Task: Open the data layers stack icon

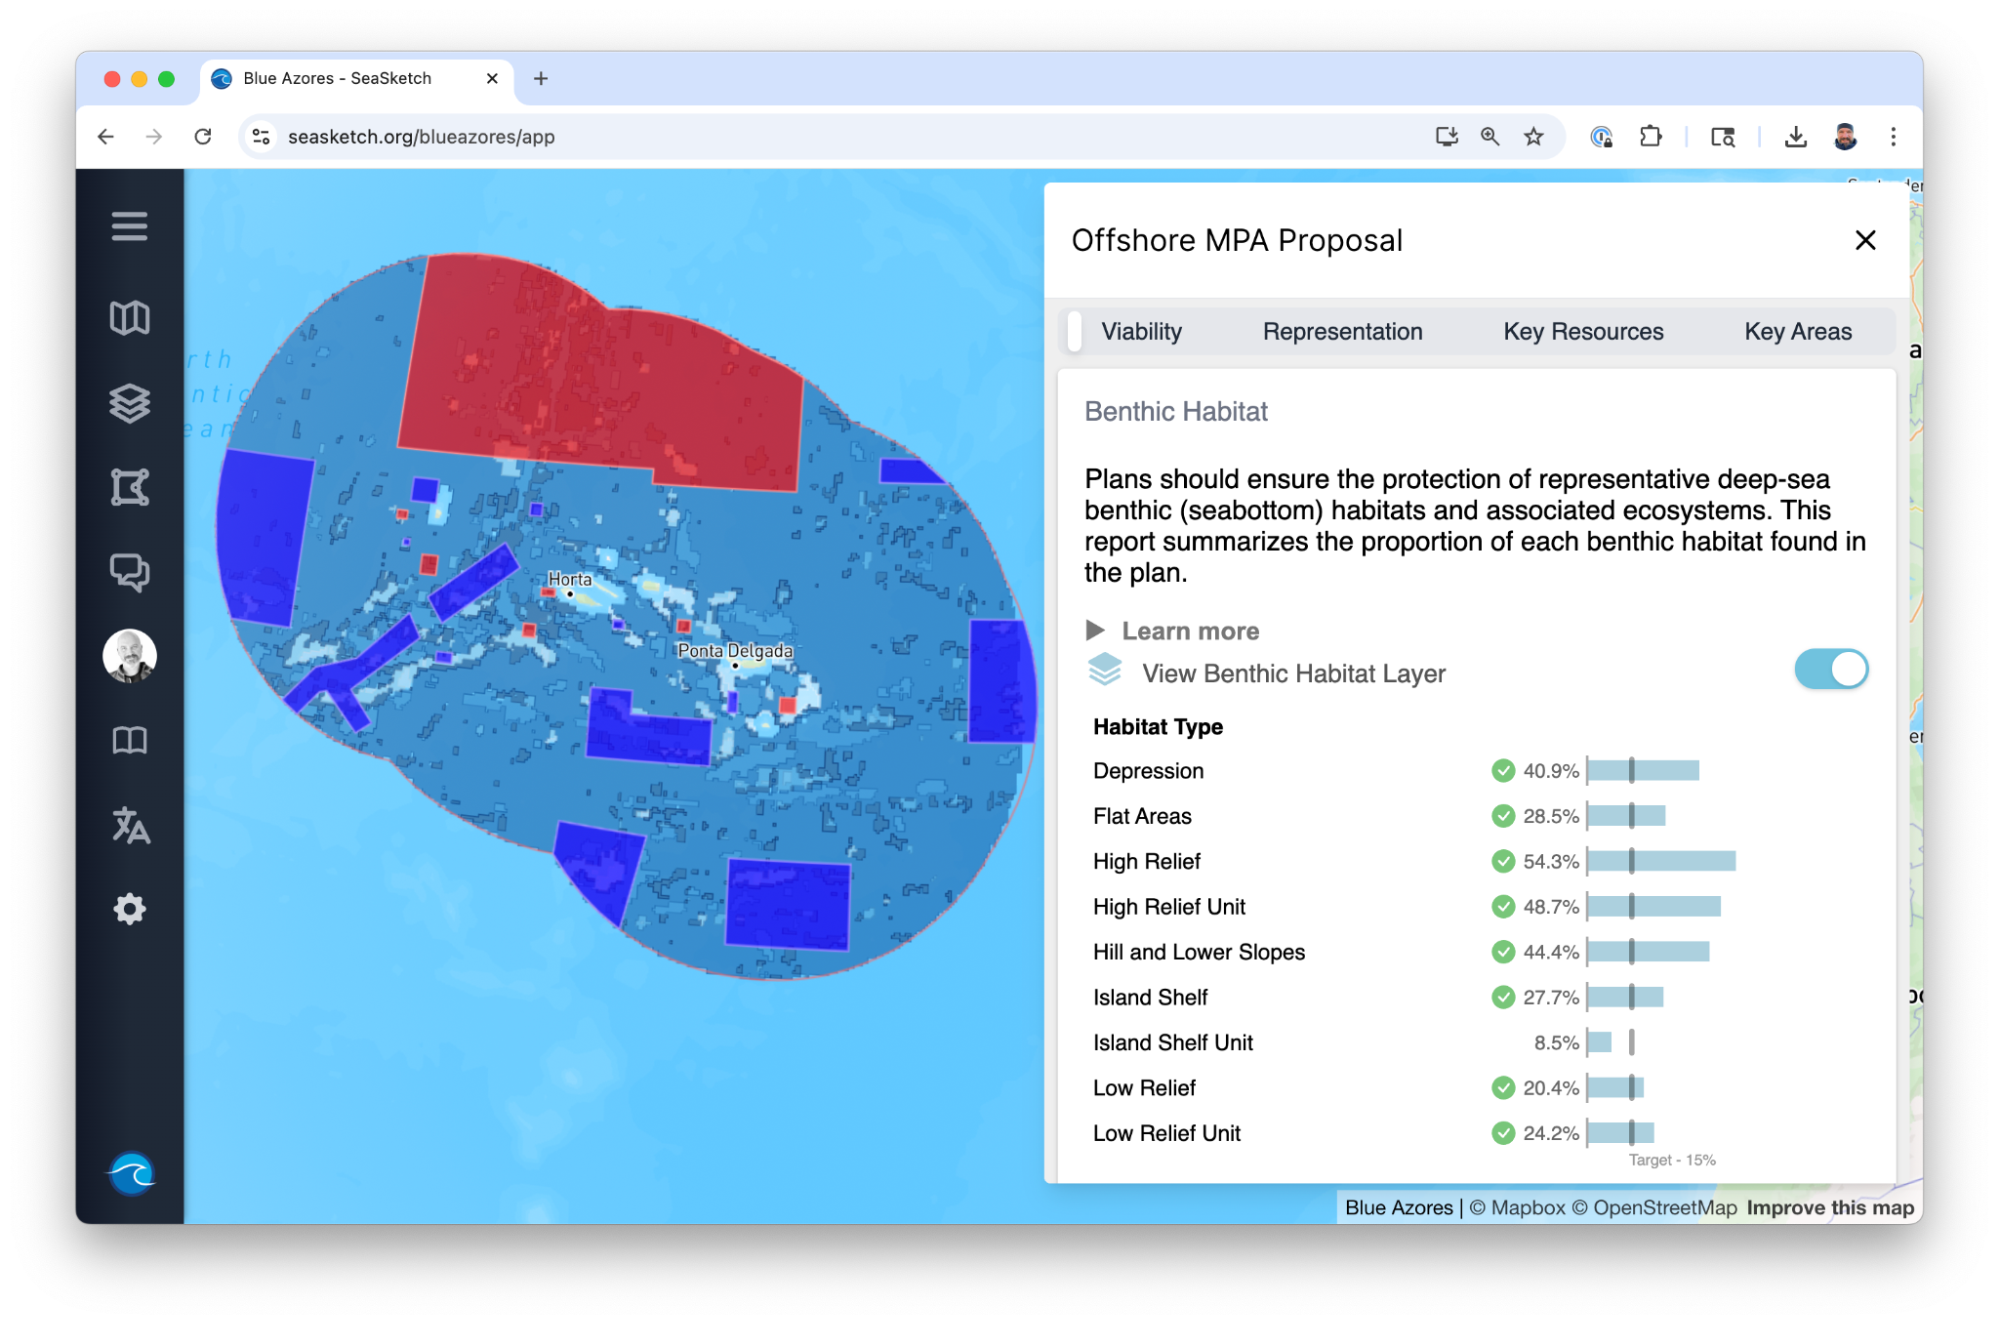Action: pyautogui.click(x=129, y=403)
